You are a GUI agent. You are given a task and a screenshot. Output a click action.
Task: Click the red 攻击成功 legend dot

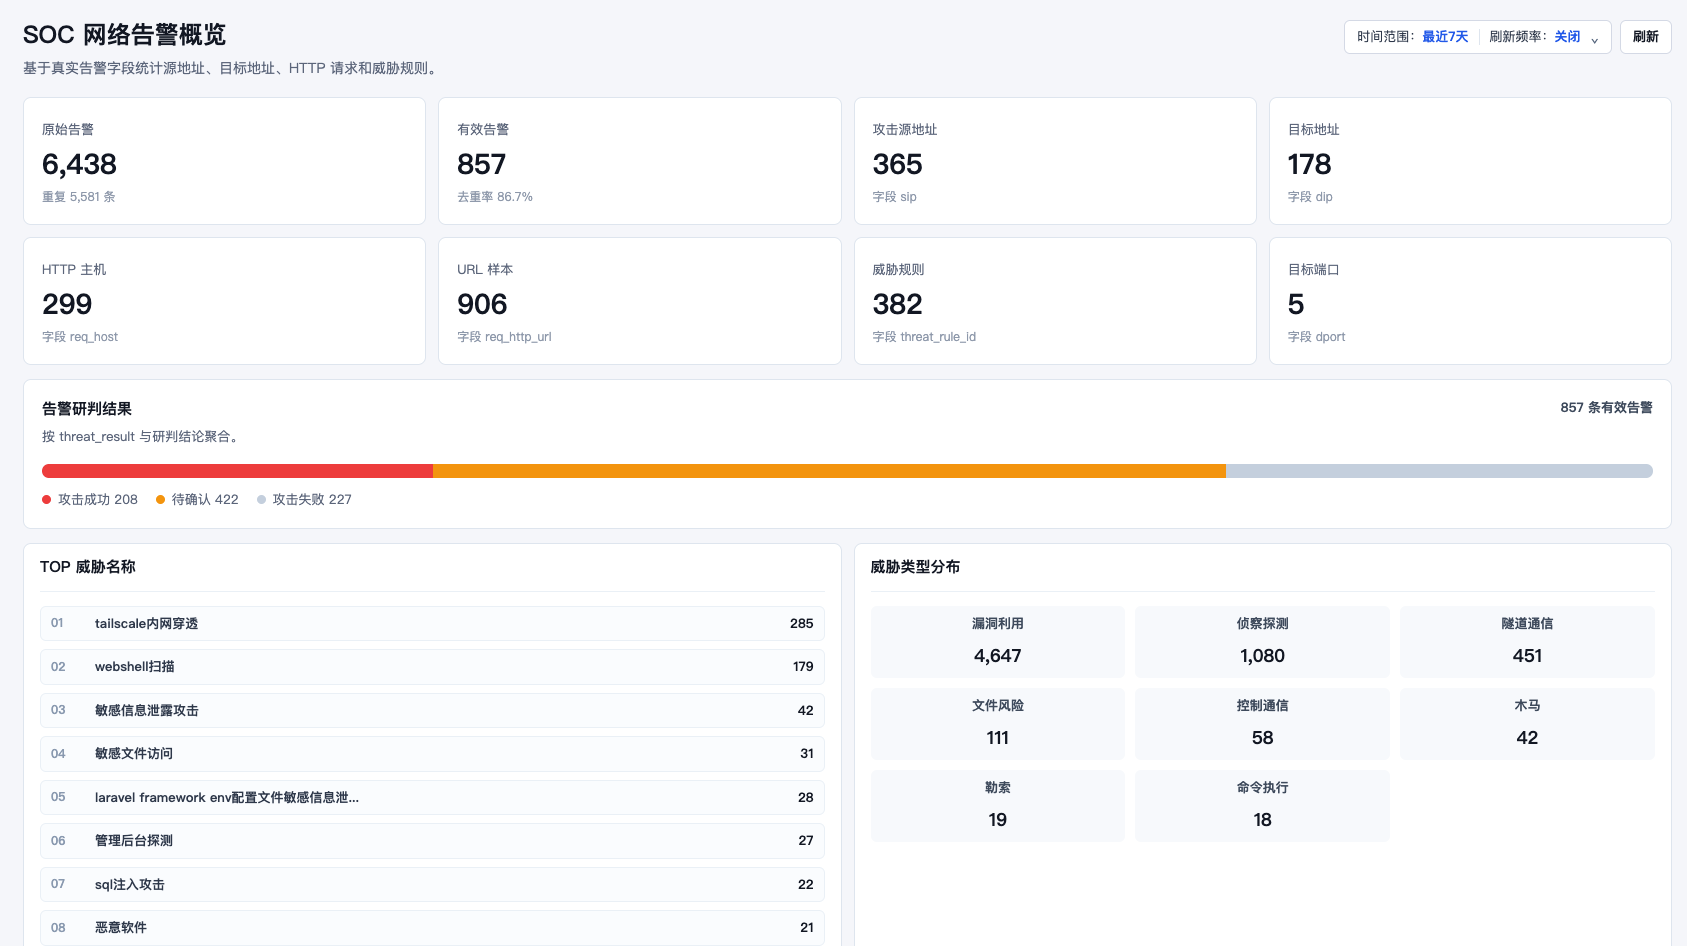pos(46,499)
